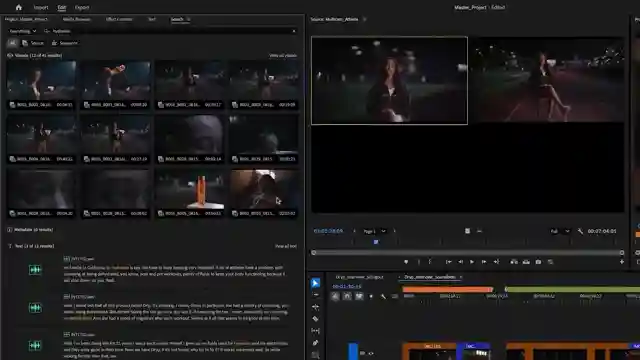Click the Drag Audio Only icon
The height and width of the screenshot is (360, 640).
pyautogui.click(x=480, y=231)
